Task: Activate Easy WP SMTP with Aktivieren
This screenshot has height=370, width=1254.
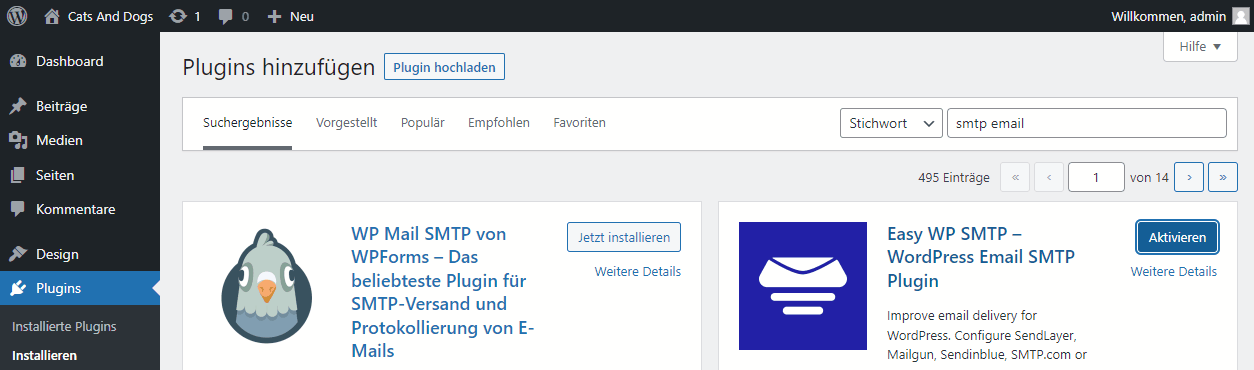Action: [x=1177, y=238]
